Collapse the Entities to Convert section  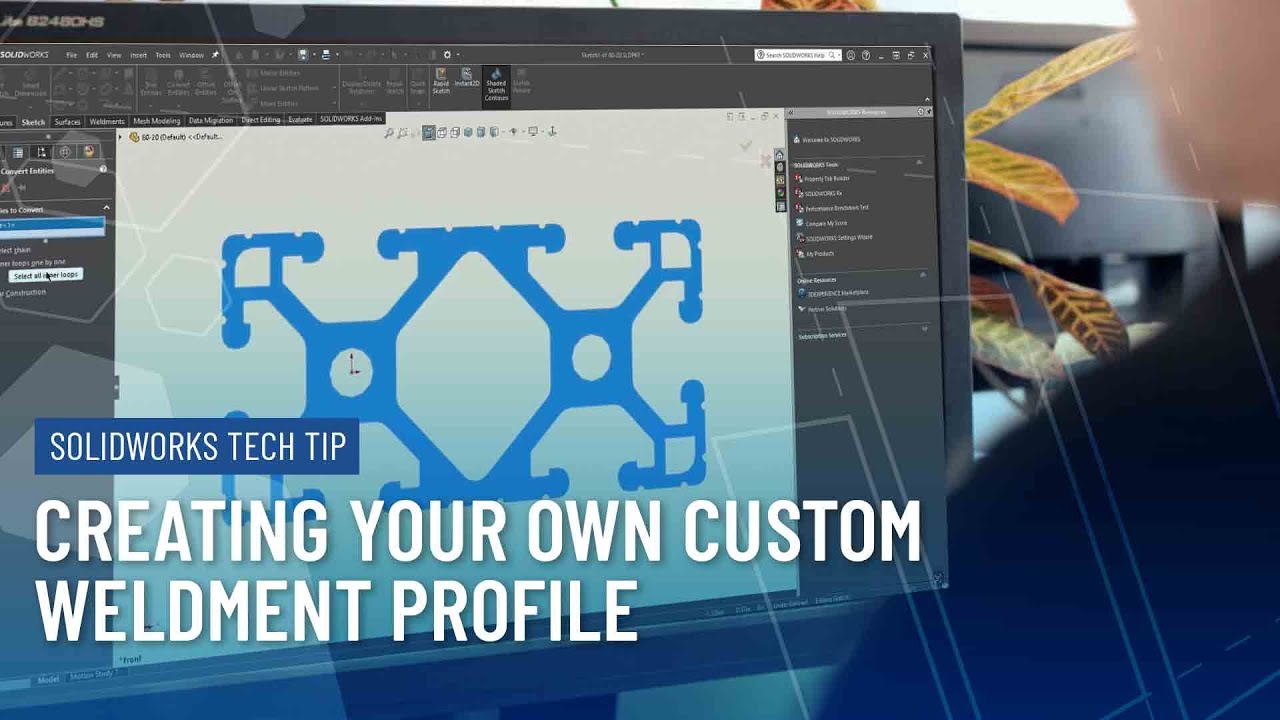(106, 208)
